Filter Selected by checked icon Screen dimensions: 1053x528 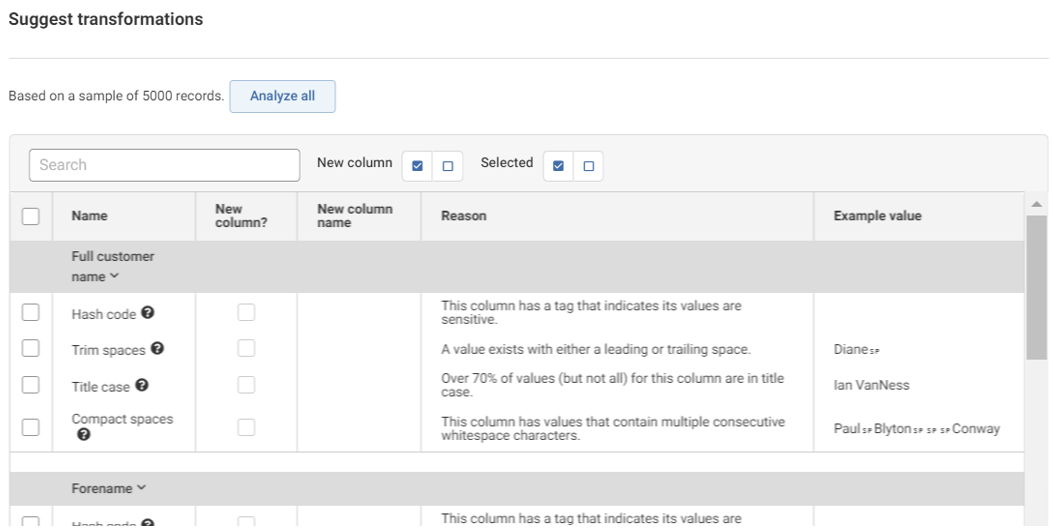(558, 165)
